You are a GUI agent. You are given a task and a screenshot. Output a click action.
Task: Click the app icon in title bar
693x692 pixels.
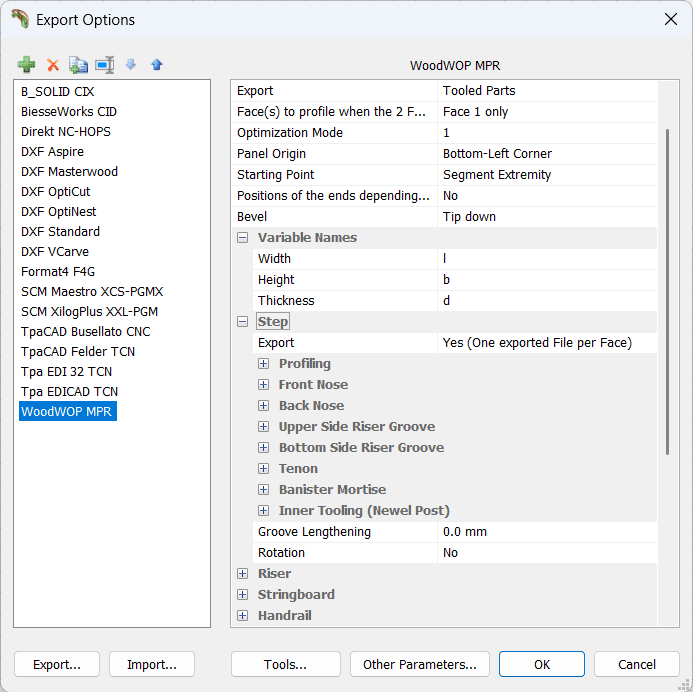(20, 19)
